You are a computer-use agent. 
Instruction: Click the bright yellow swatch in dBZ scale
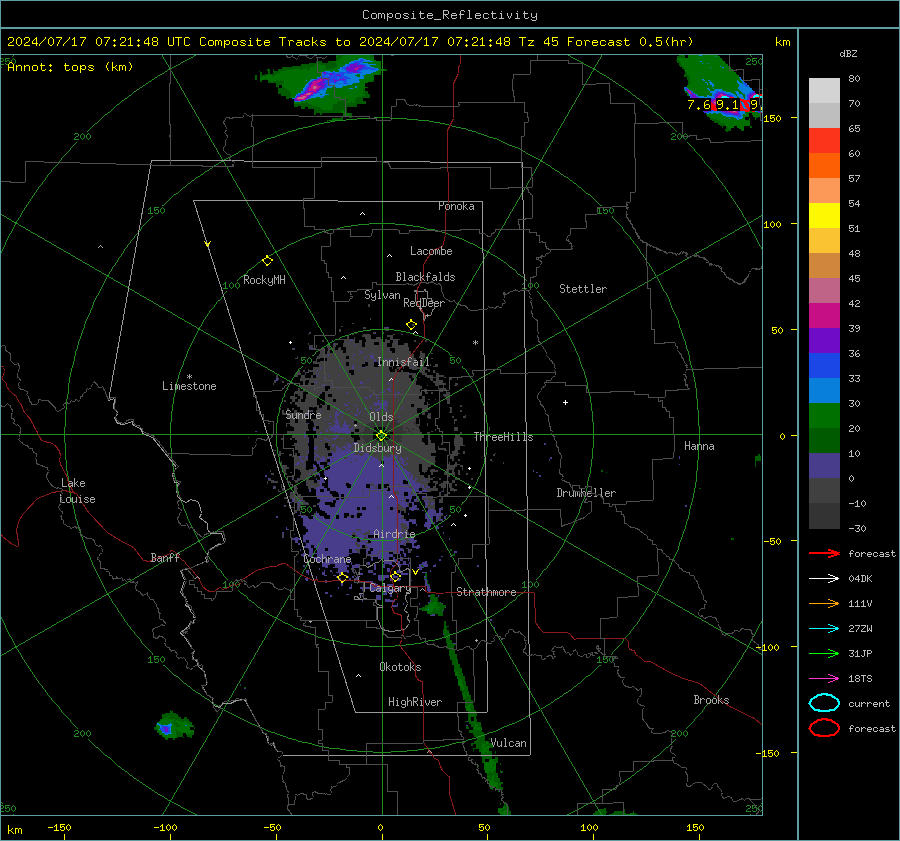[x=824, y=216]
